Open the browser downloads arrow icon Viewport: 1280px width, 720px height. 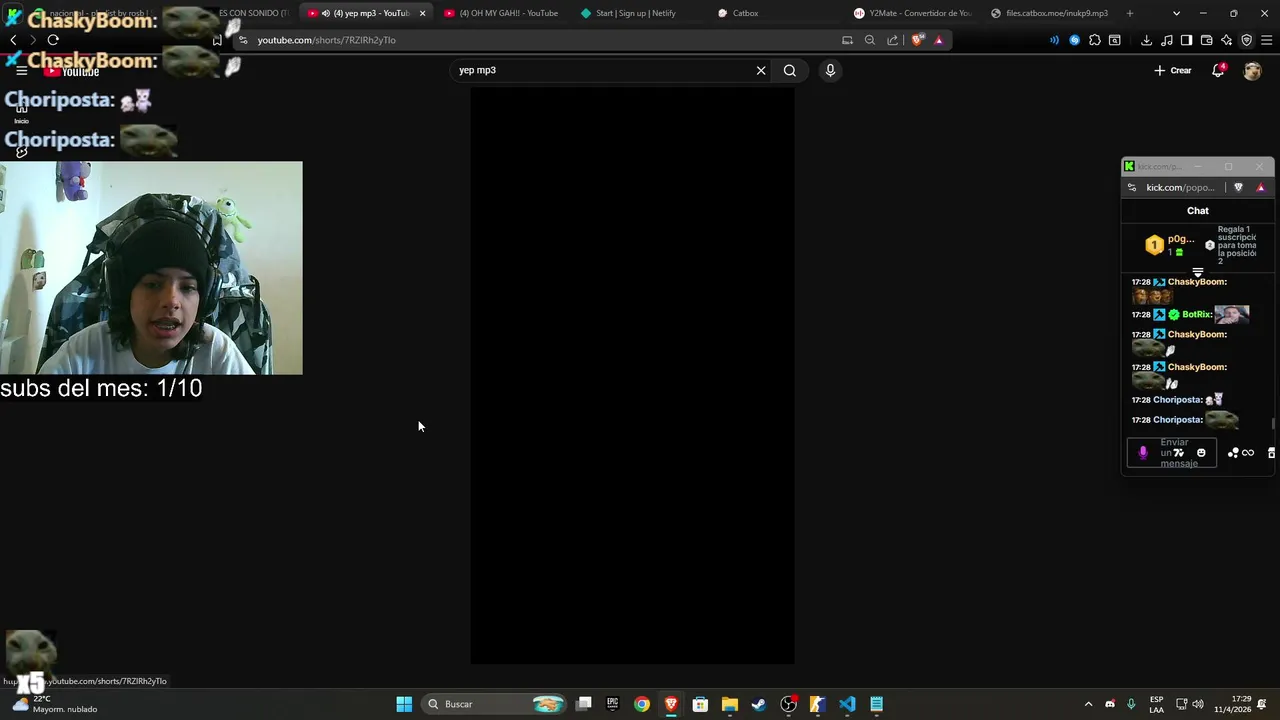[x=1146, y=40]
